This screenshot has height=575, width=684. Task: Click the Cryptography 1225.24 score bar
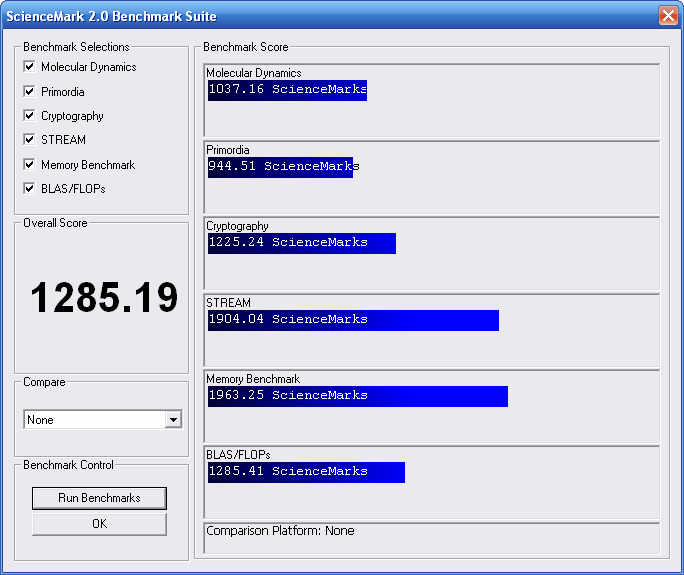[x=302, y=243]
